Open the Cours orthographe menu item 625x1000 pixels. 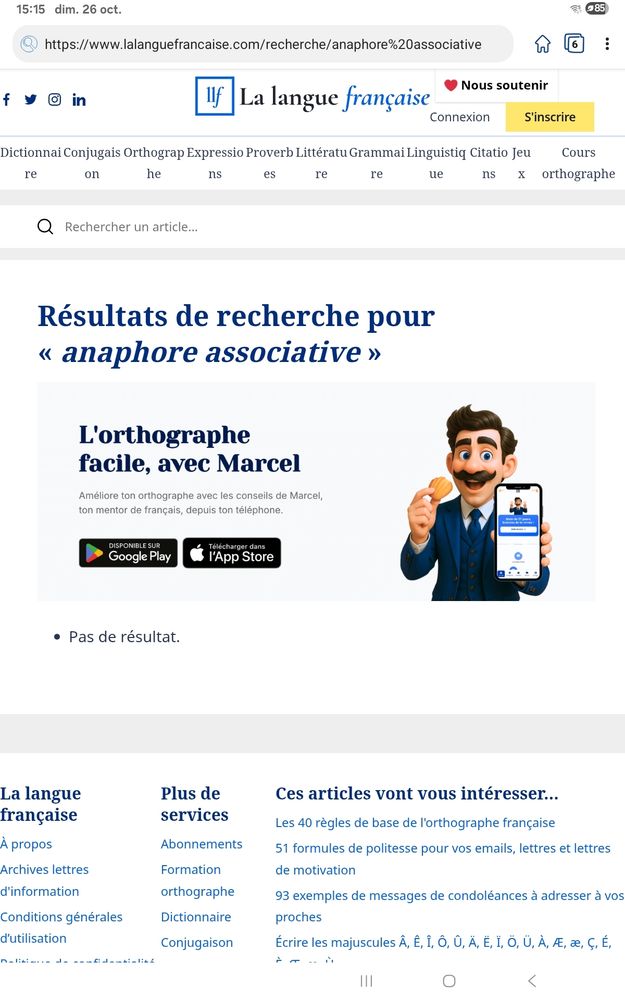tap(578, 163)
